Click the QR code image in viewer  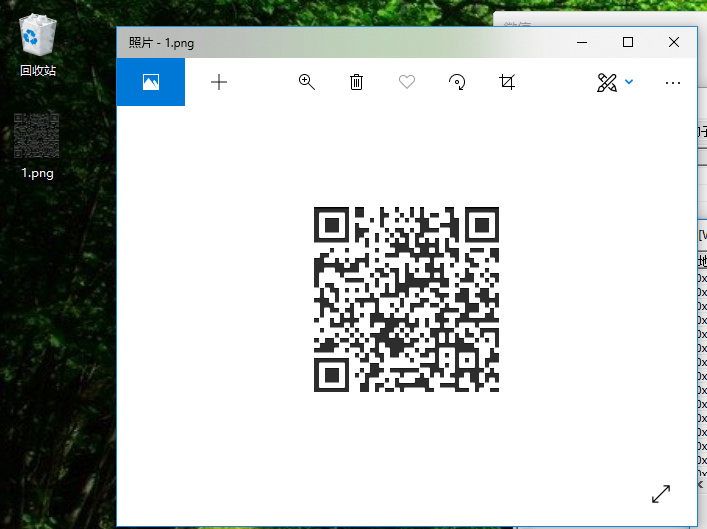pyautogui.click(x=406, y=299)
